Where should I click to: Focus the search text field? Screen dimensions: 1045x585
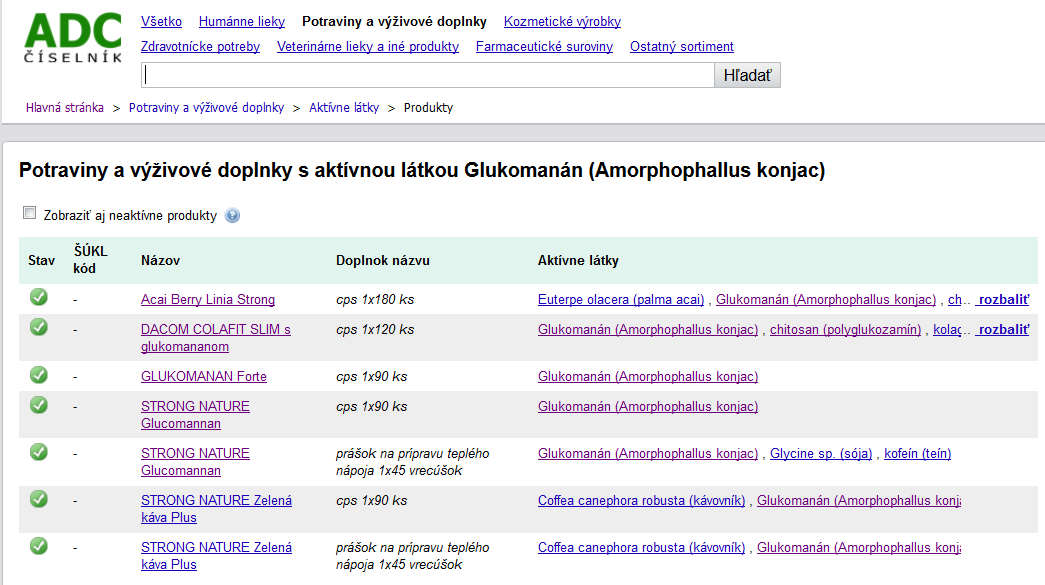(x=428, y=75)
